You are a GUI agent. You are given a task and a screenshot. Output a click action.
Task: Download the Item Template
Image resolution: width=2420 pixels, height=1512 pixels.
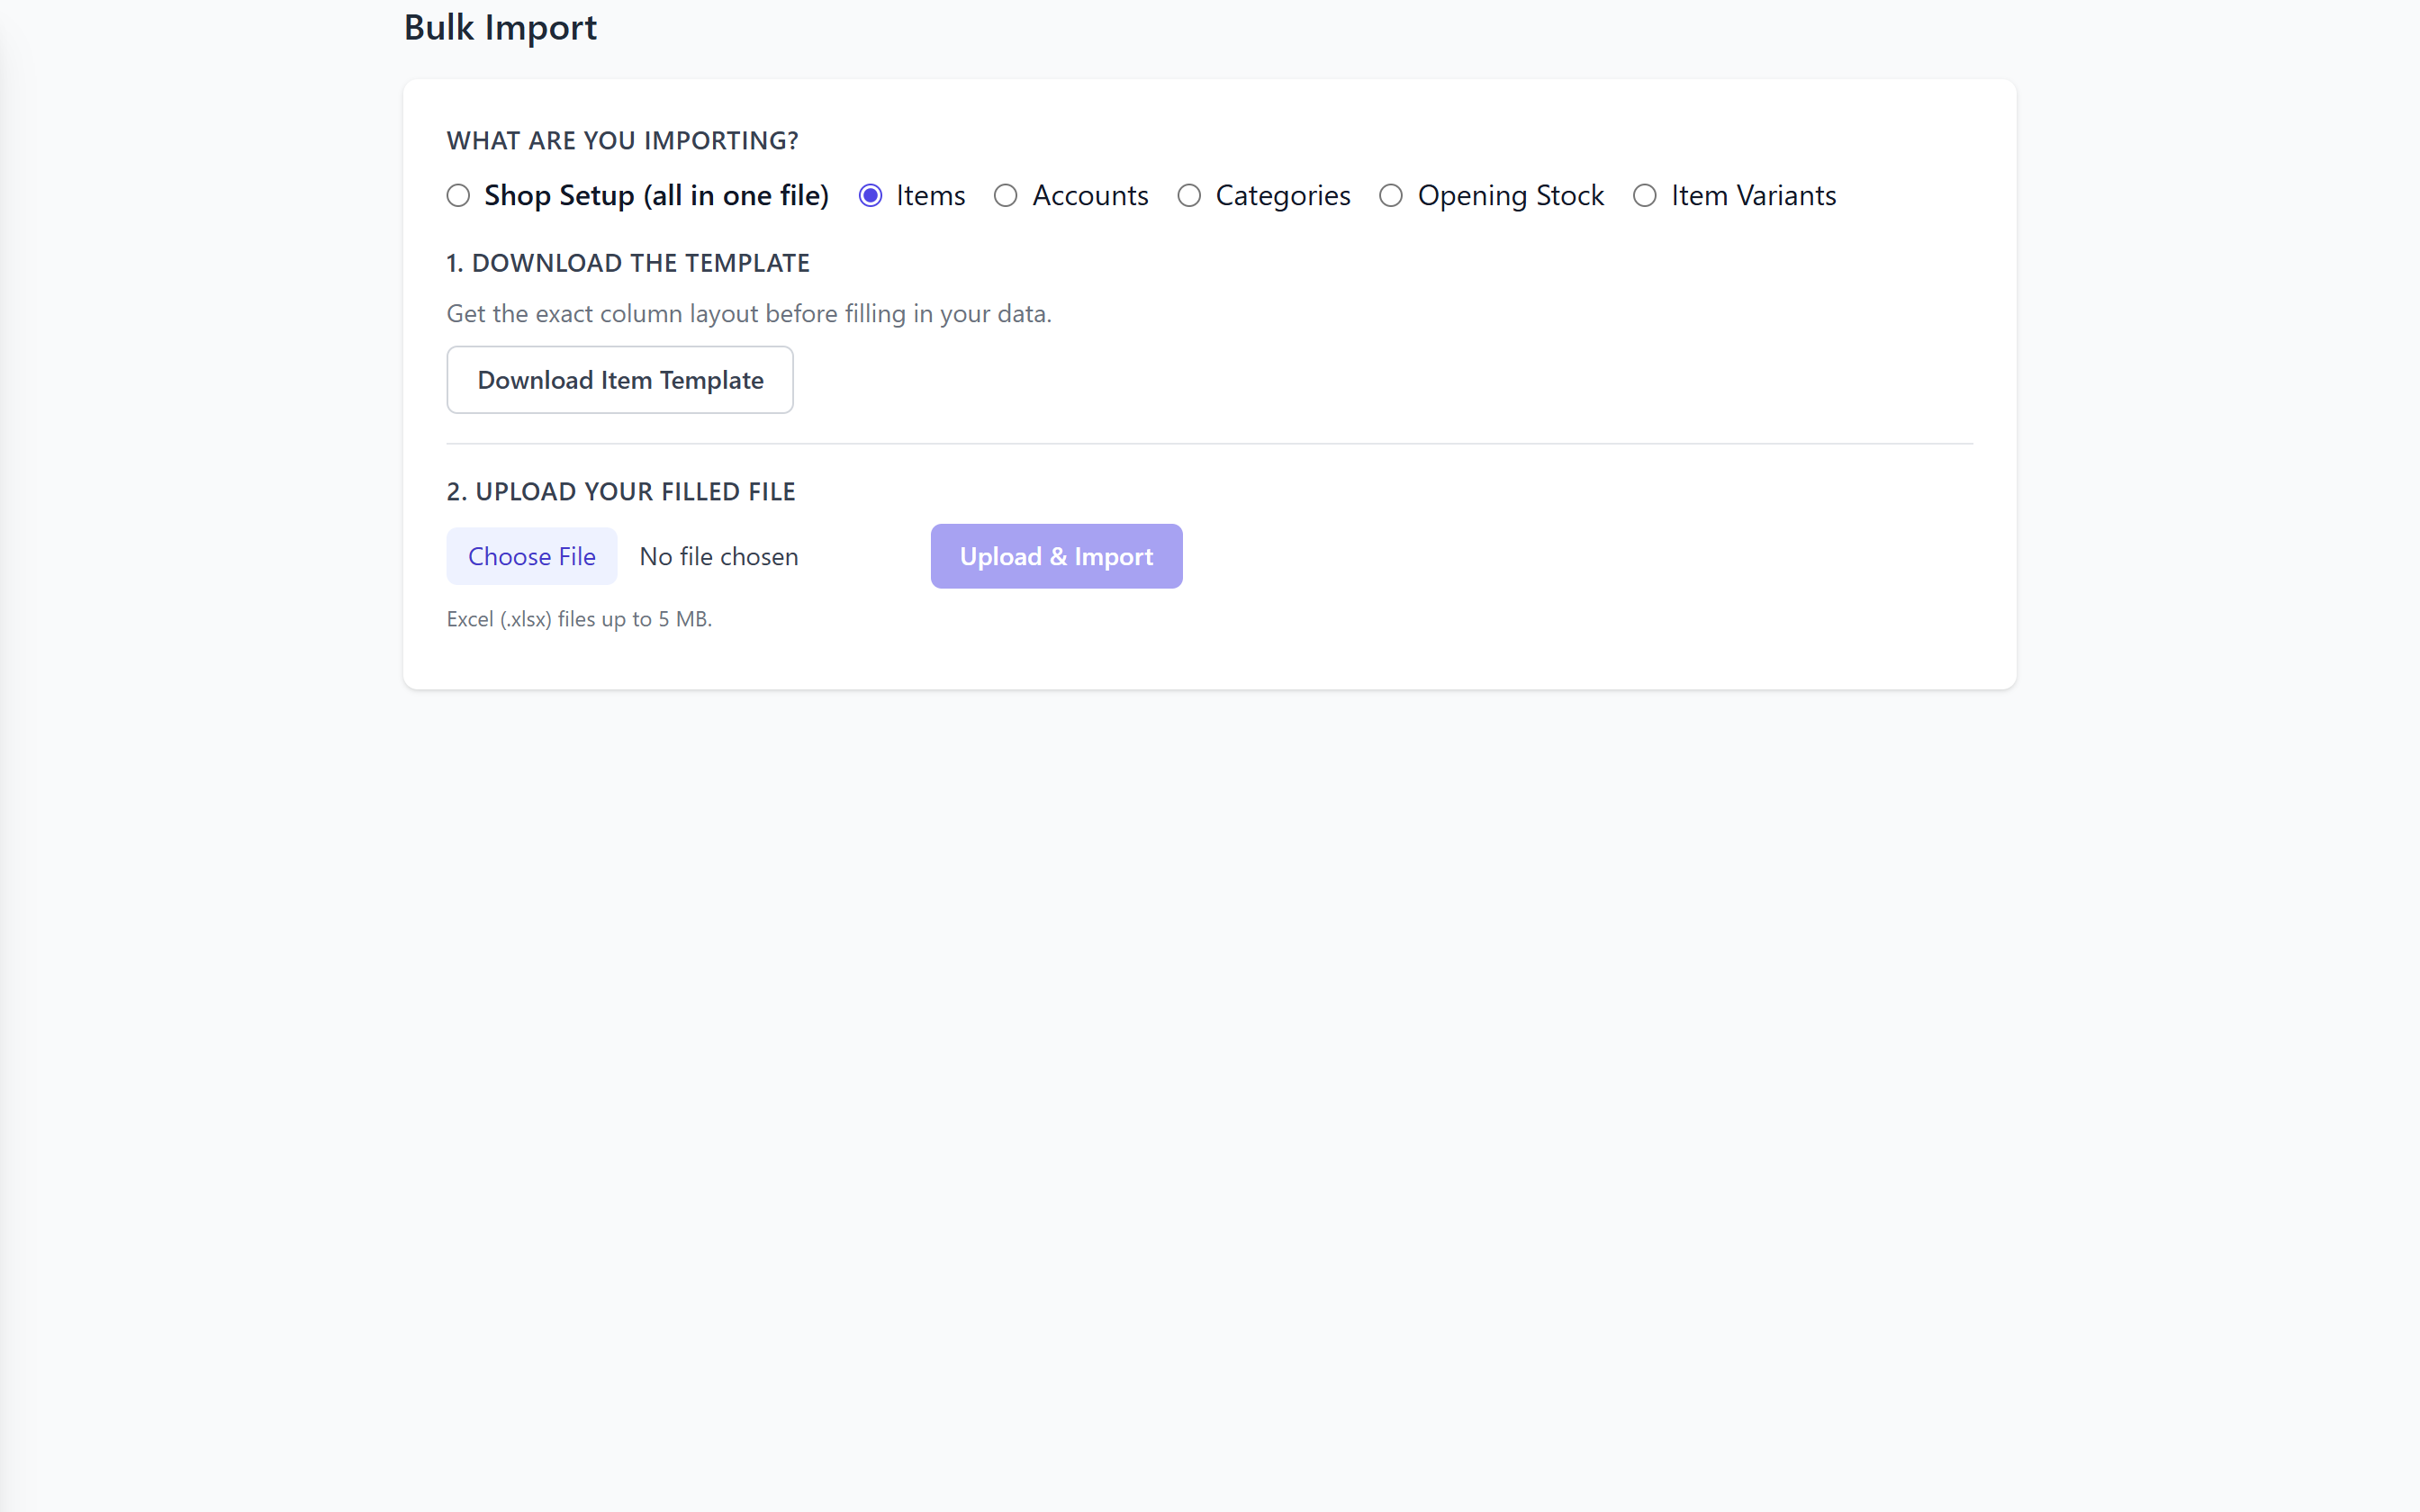point(620,380)
